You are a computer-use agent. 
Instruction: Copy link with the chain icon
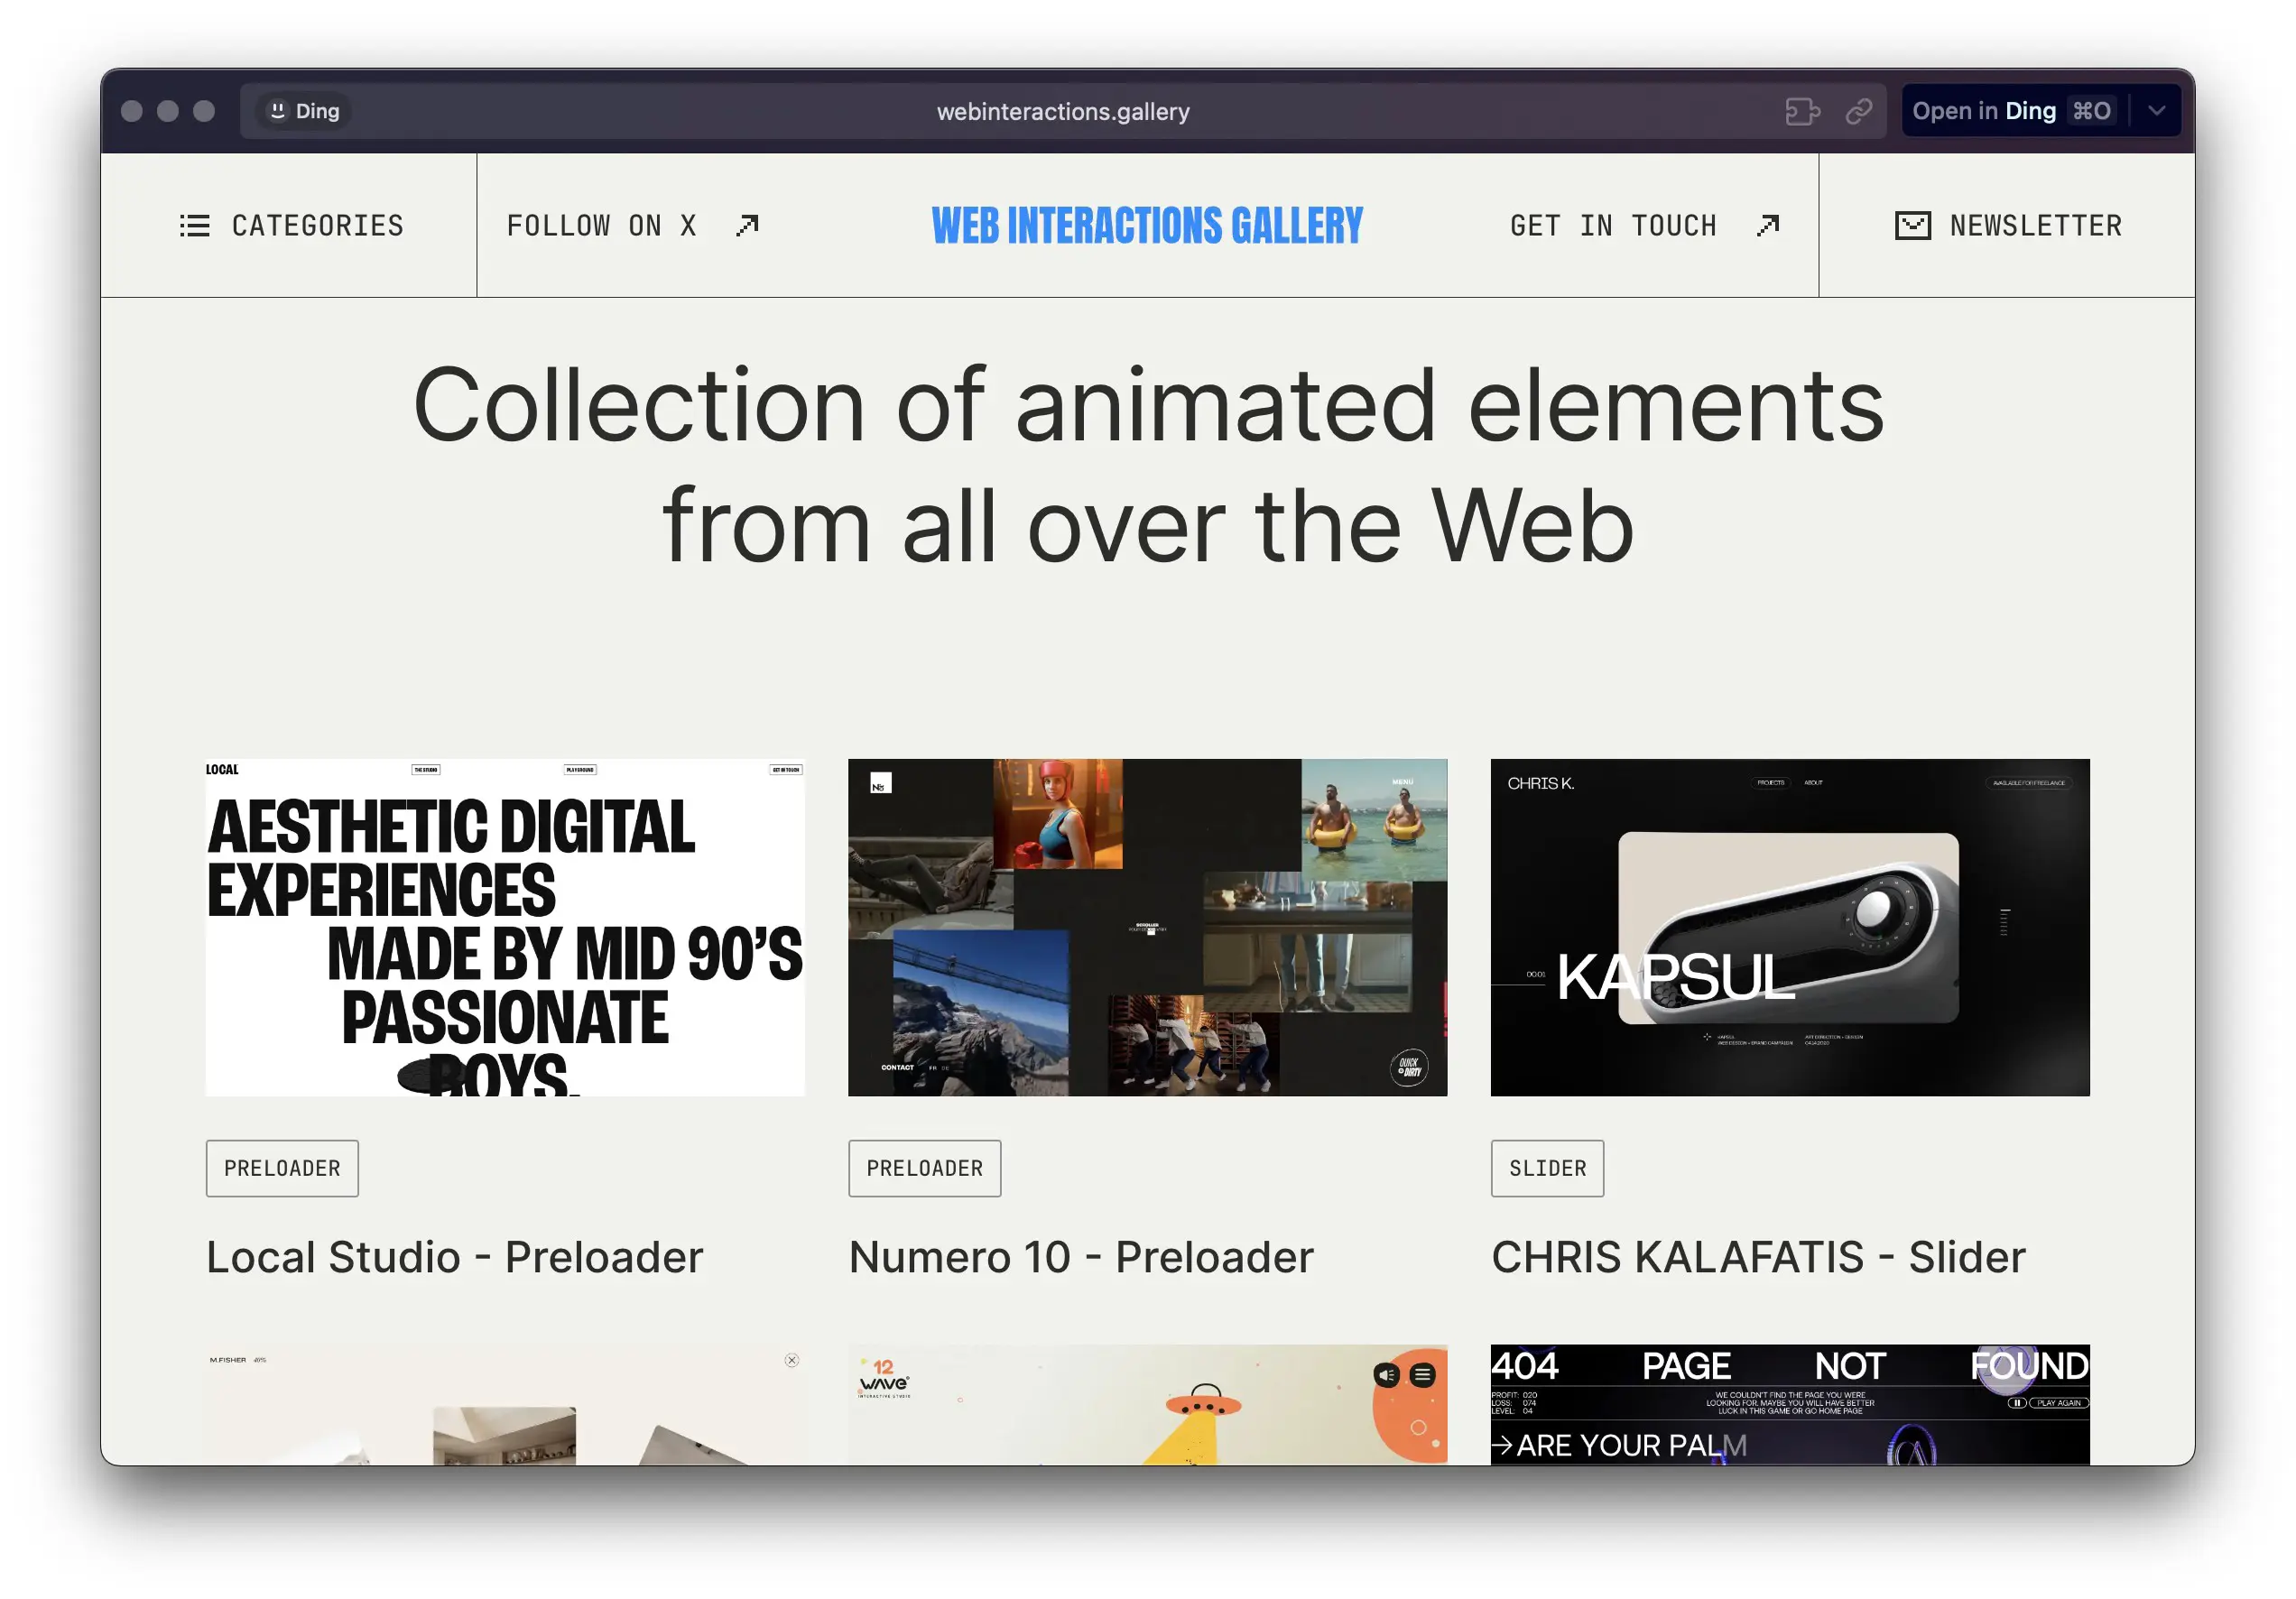point(1858,111)
